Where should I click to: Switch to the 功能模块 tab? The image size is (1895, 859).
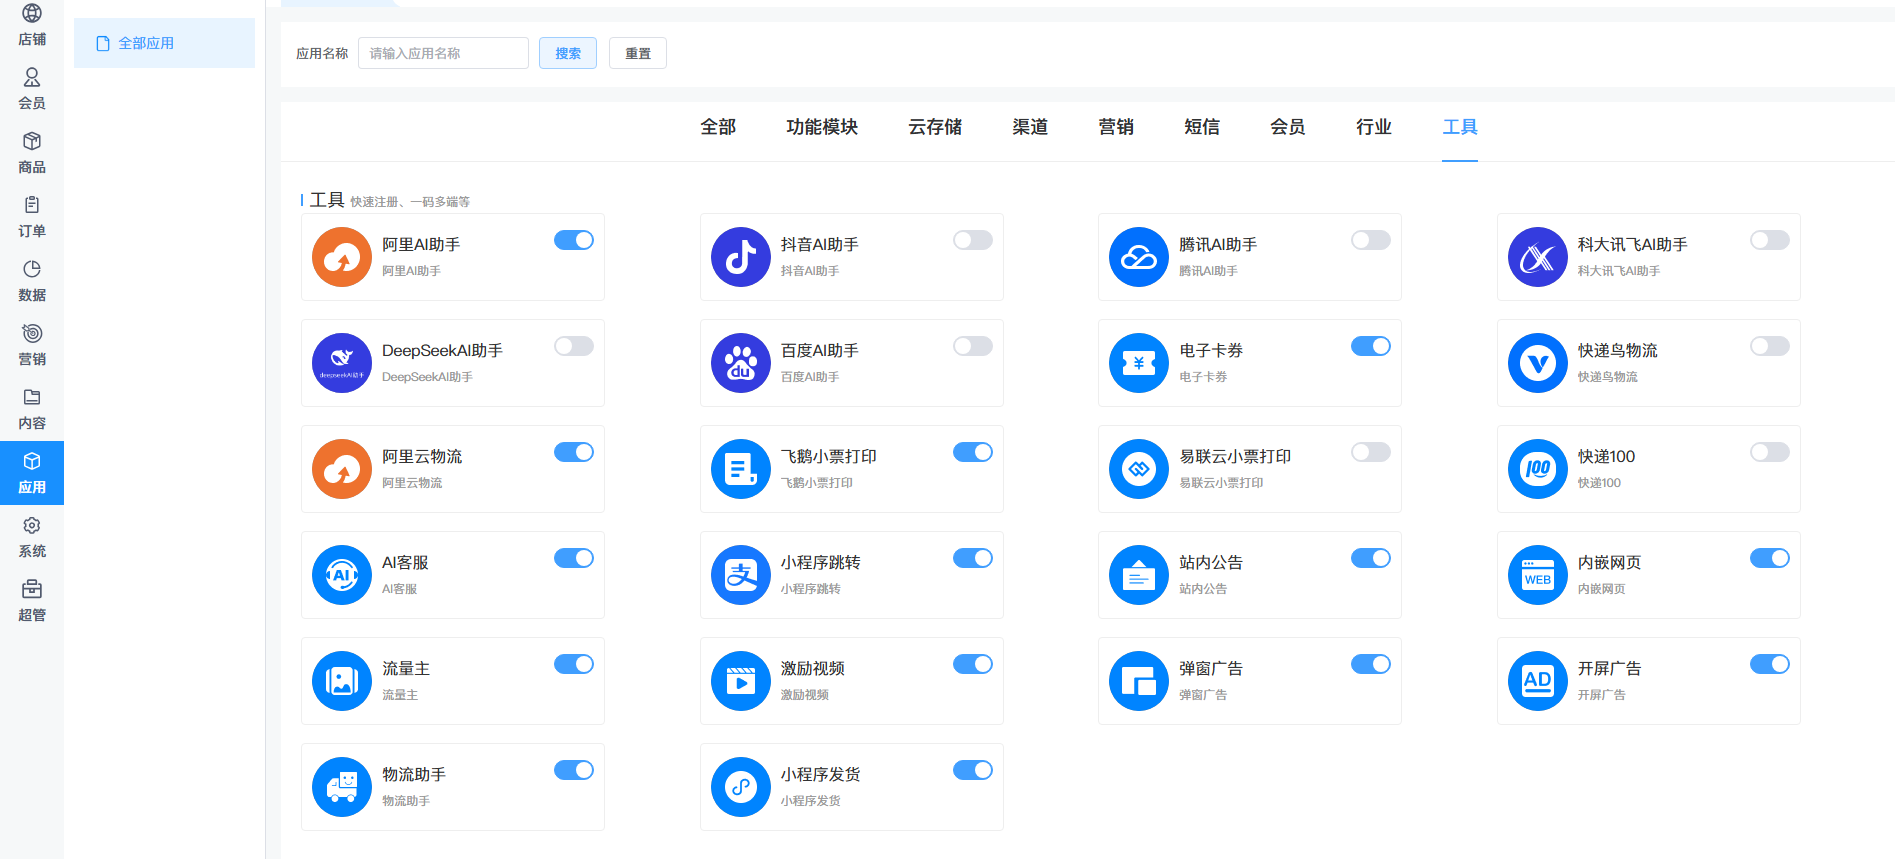[822, 127]
